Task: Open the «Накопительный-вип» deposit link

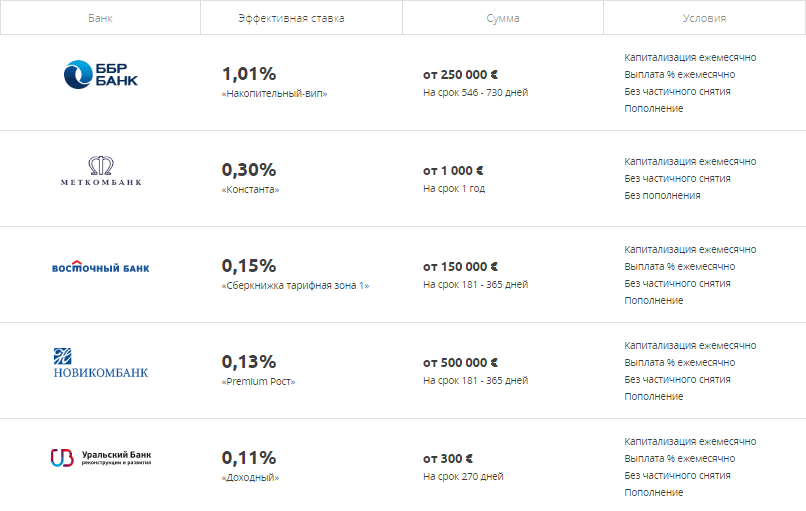Action: (274, 94)
